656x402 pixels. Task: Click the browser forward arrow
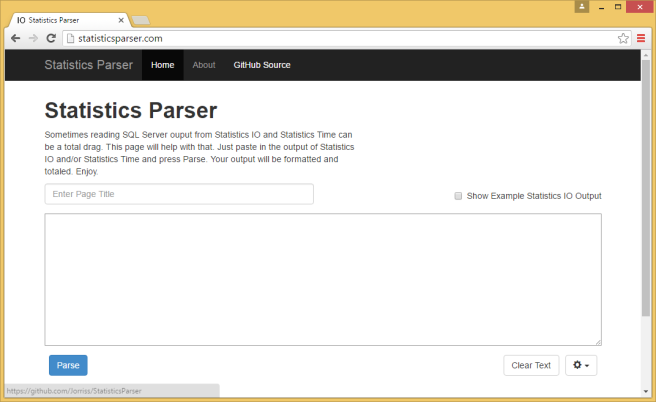click(x=33, y=38)
